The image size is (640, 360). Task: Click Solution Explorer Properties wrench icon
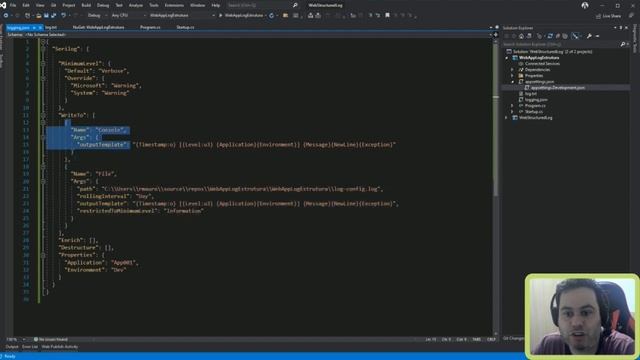tap(589, 36)
